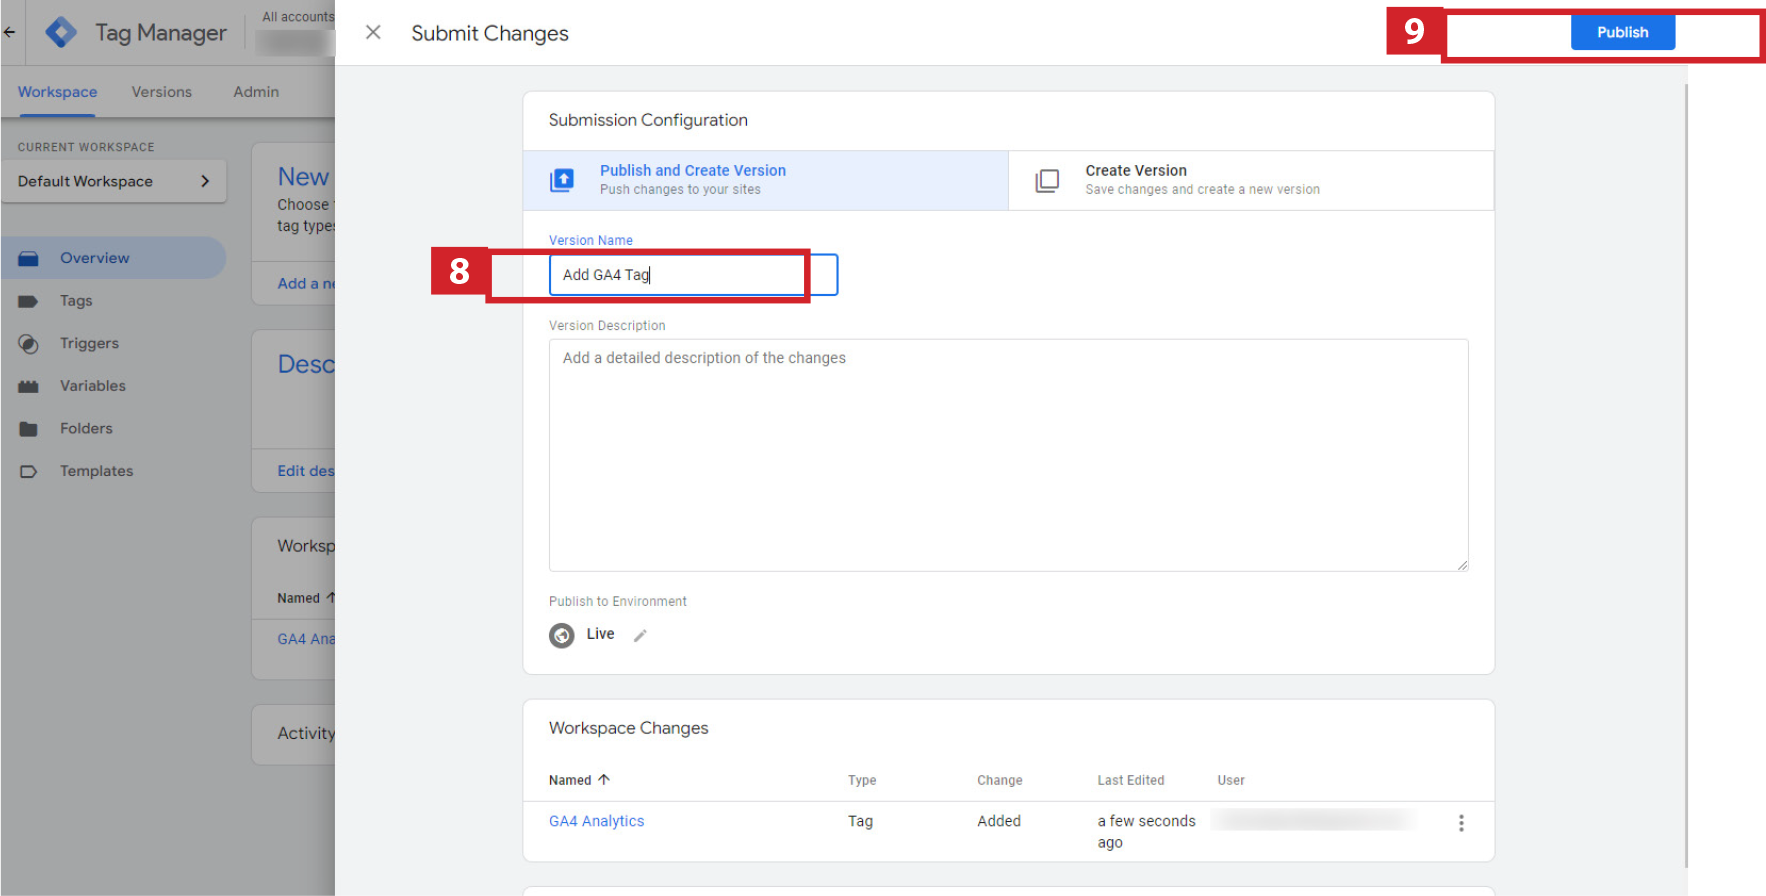
Task: Sort Workspace Changes by Named column
Action: 579,780
